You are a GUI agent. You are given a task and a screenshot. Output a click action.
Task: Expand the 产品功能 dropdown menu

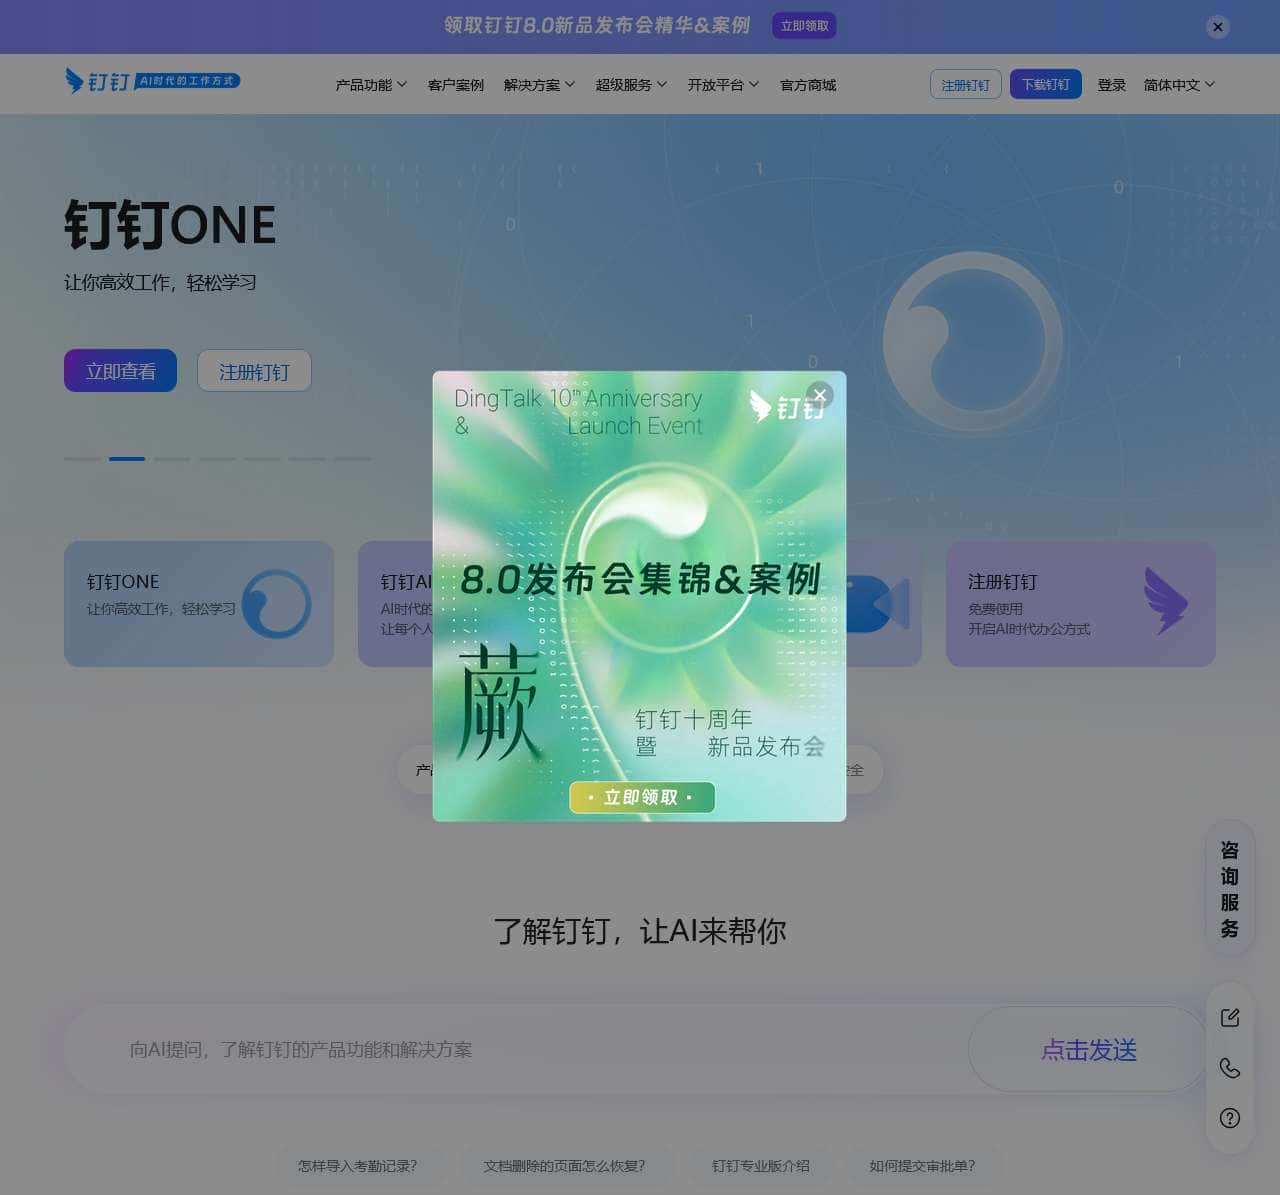pyautogui.click(x=370, y=85)
